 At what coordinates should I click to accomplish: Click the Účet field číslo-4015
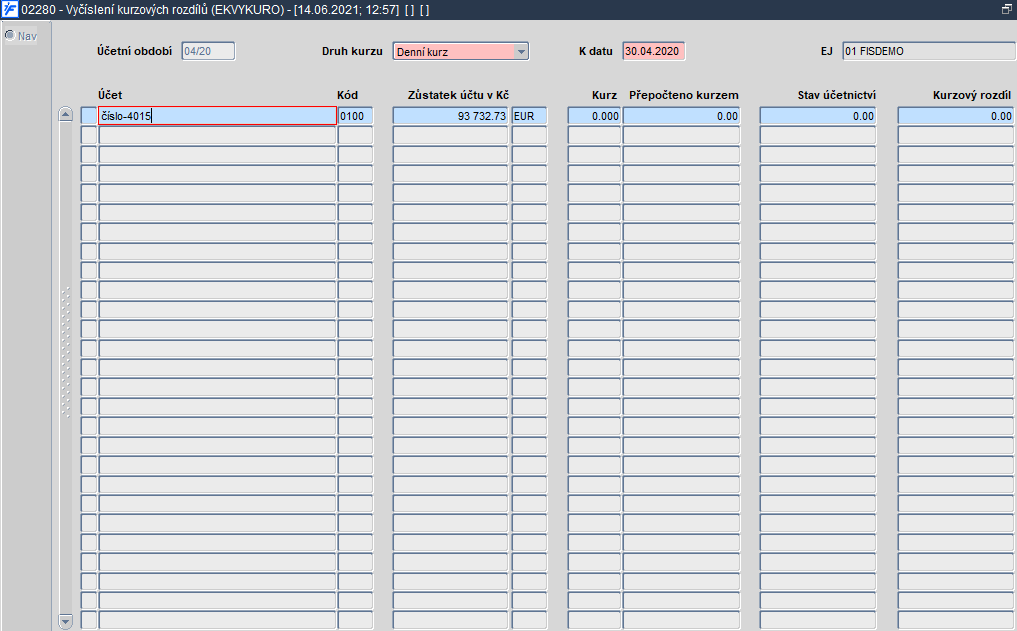click(217, 116)
